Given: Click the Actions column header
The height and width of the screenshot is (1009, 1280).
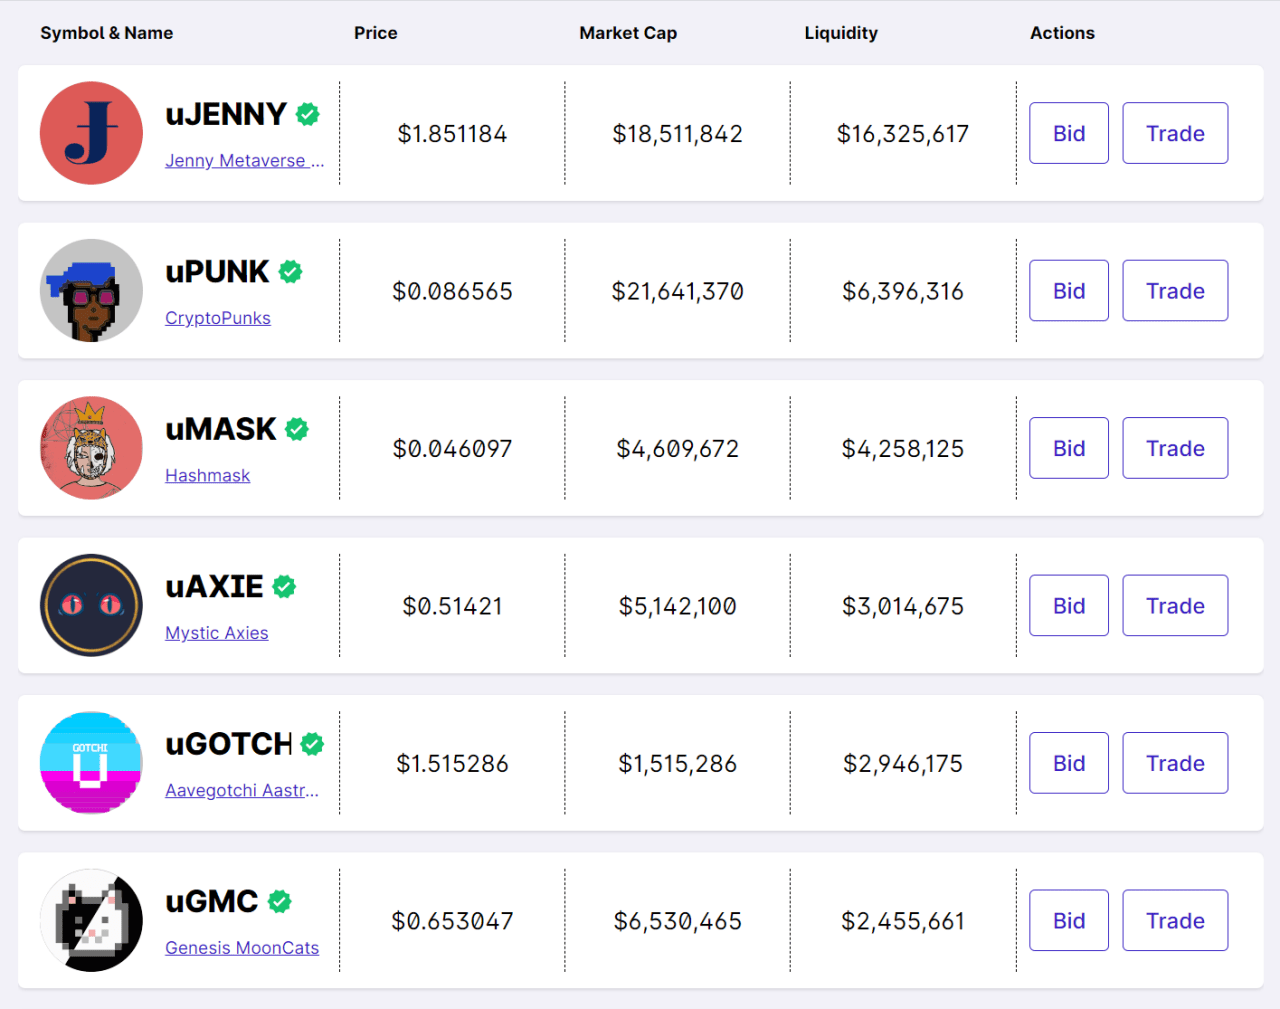Looking at the screenshot, I should pos(1062,33).
